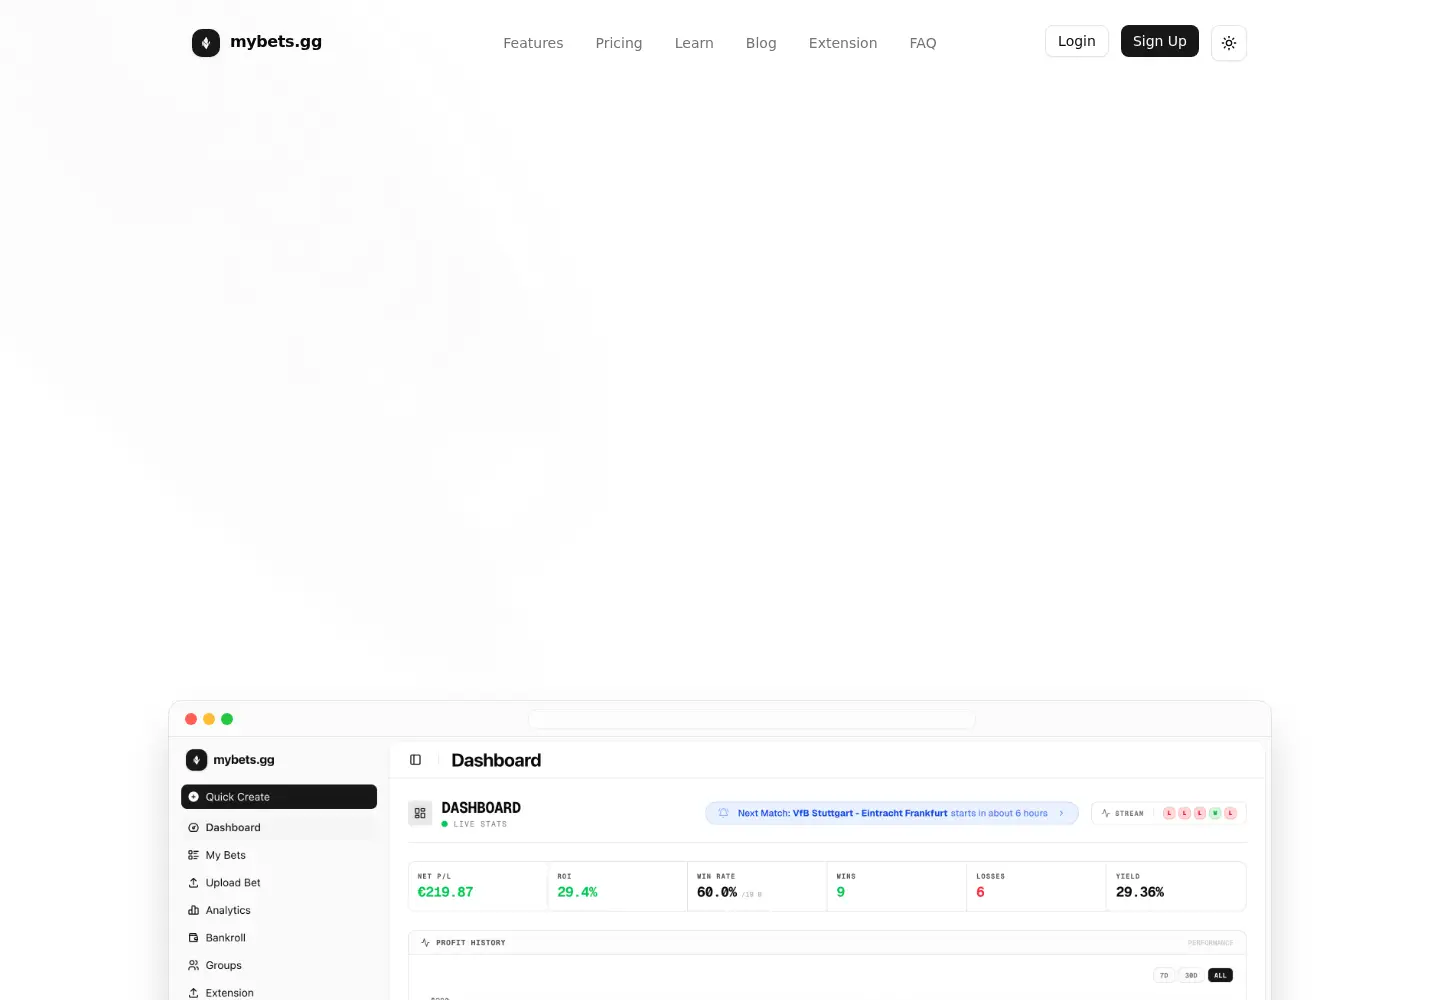The width and height of the screenshot is (1440, 1000).
Task: Click the Losses count 6
Action: coord(980,892)
